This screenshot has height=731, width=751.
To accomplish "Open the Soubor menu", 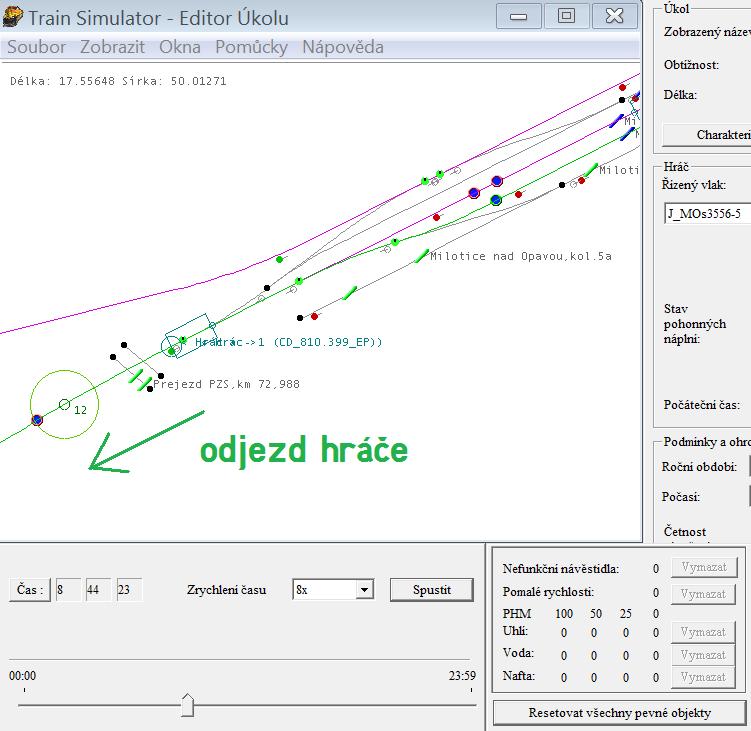I will click(36, 47).
